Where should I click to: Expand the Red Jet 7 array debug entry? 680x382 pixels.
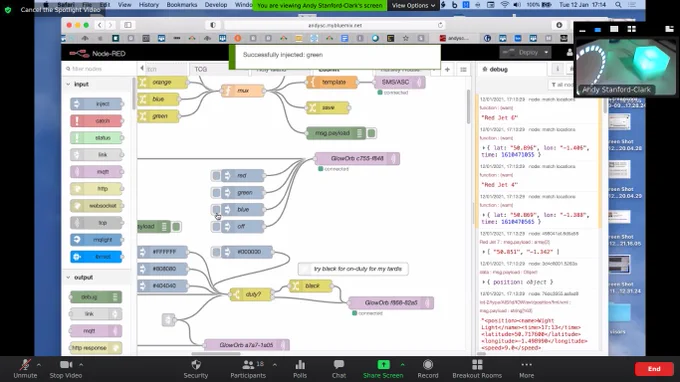(484, 251)
